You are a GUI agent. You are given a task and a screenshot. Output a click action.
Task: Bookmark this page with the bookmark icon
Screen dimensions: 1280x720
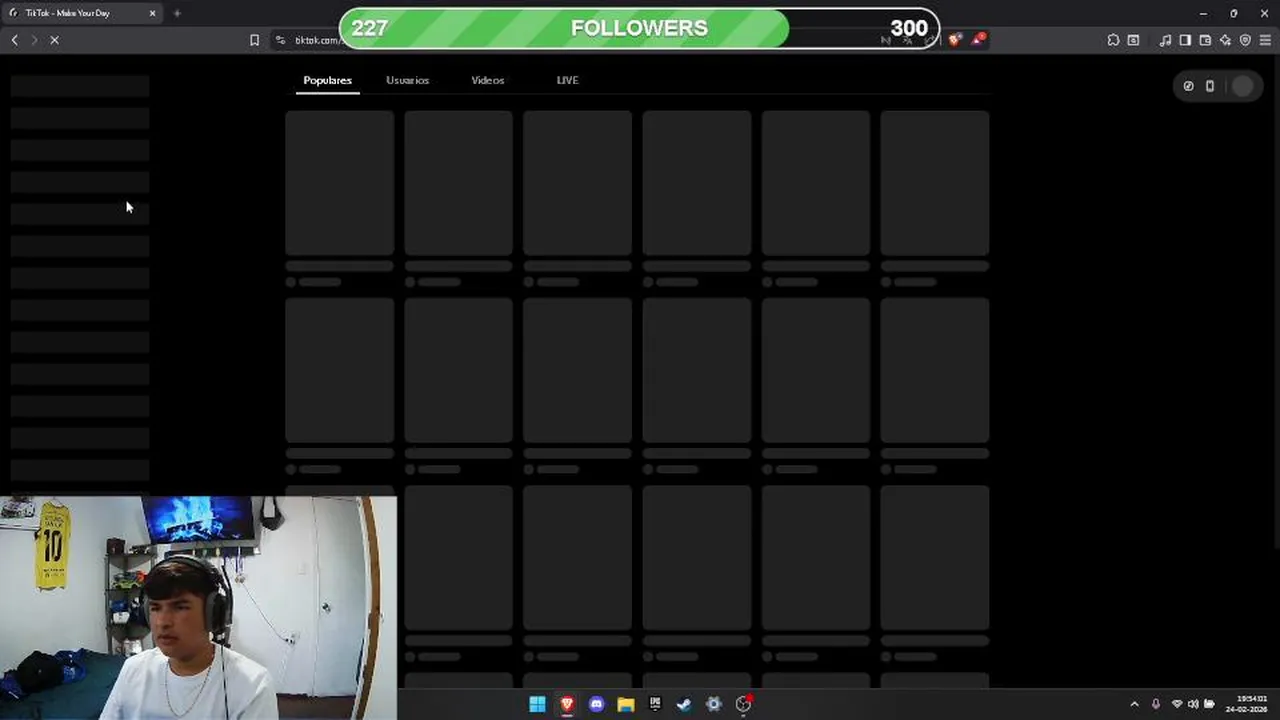tap(254, 40)
